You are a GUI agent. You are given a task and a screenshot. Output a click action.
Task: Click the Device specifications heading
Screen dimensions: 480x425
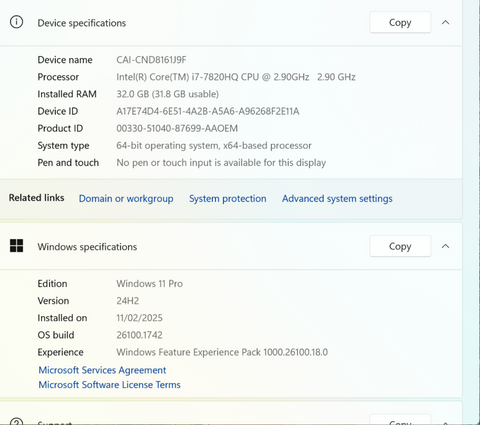tap(82, 23)
